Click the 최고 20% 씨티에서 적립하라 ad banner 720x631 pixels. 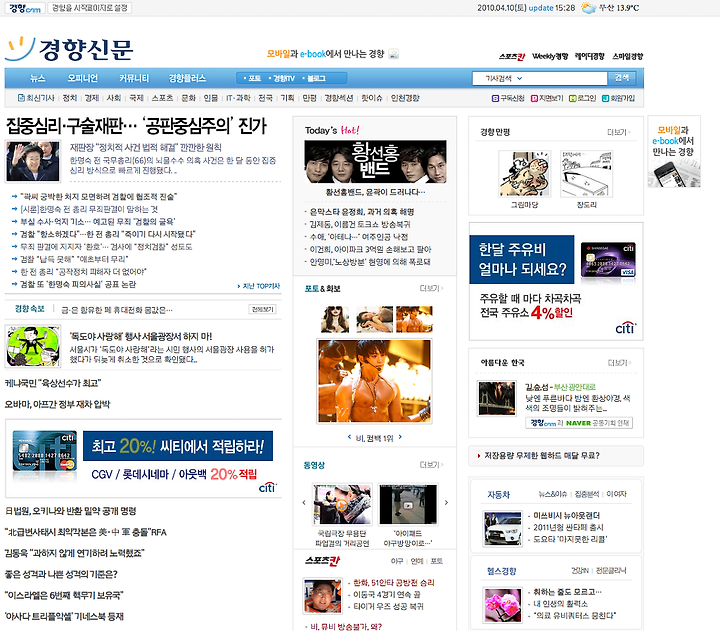pos(143,459)
